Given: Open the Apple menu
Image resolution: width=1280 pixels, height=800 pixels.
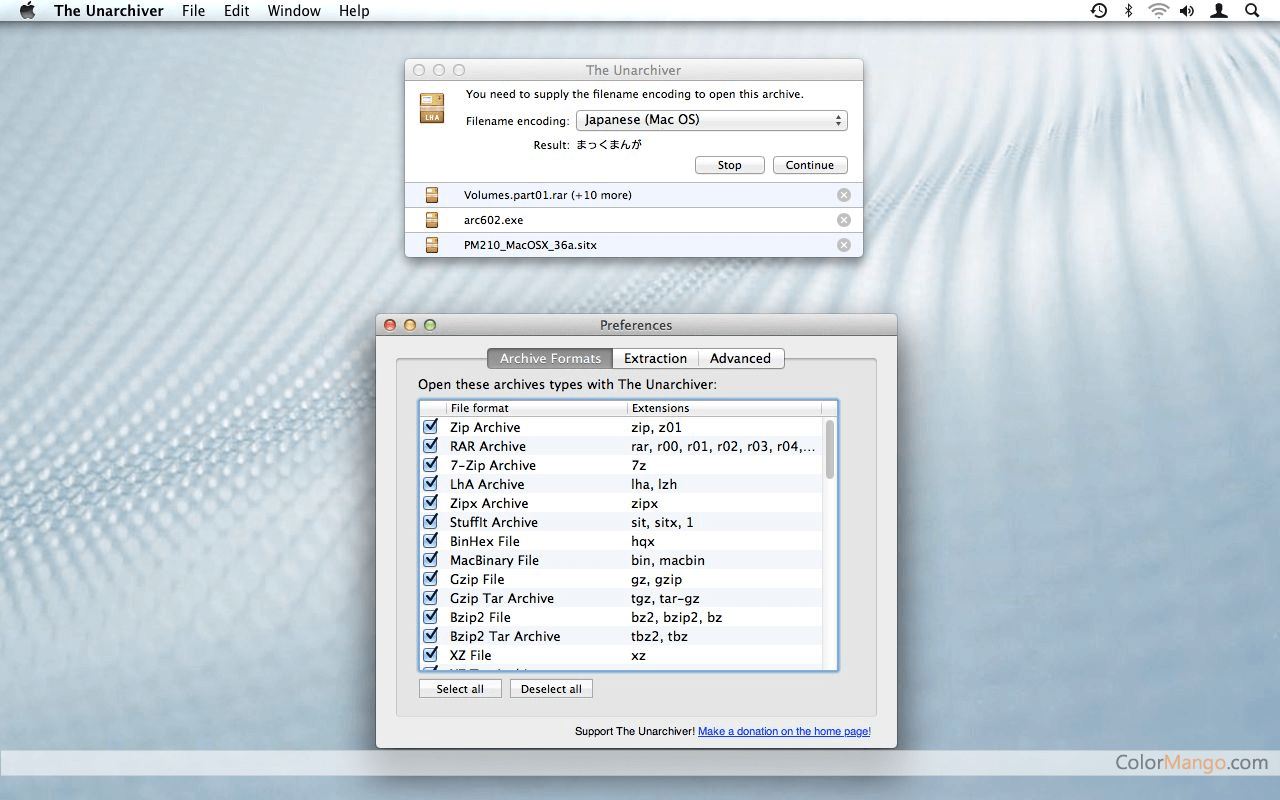Looking at the screenshot, I should click(27, 11).
